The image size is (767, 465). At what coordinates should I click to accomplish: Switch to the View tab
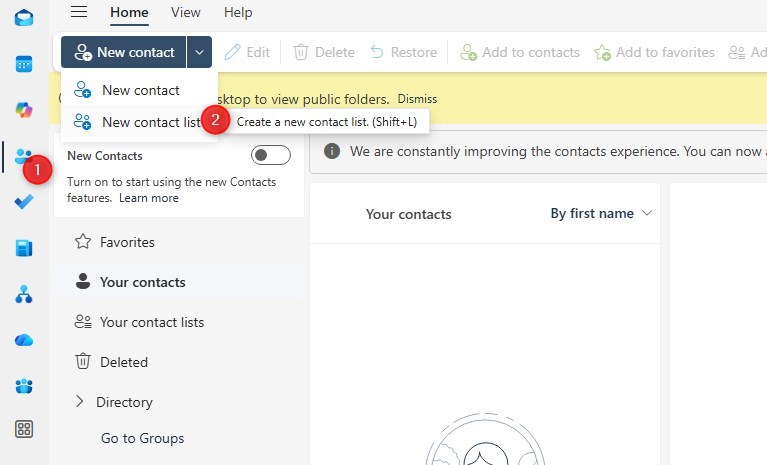(185, 12)
